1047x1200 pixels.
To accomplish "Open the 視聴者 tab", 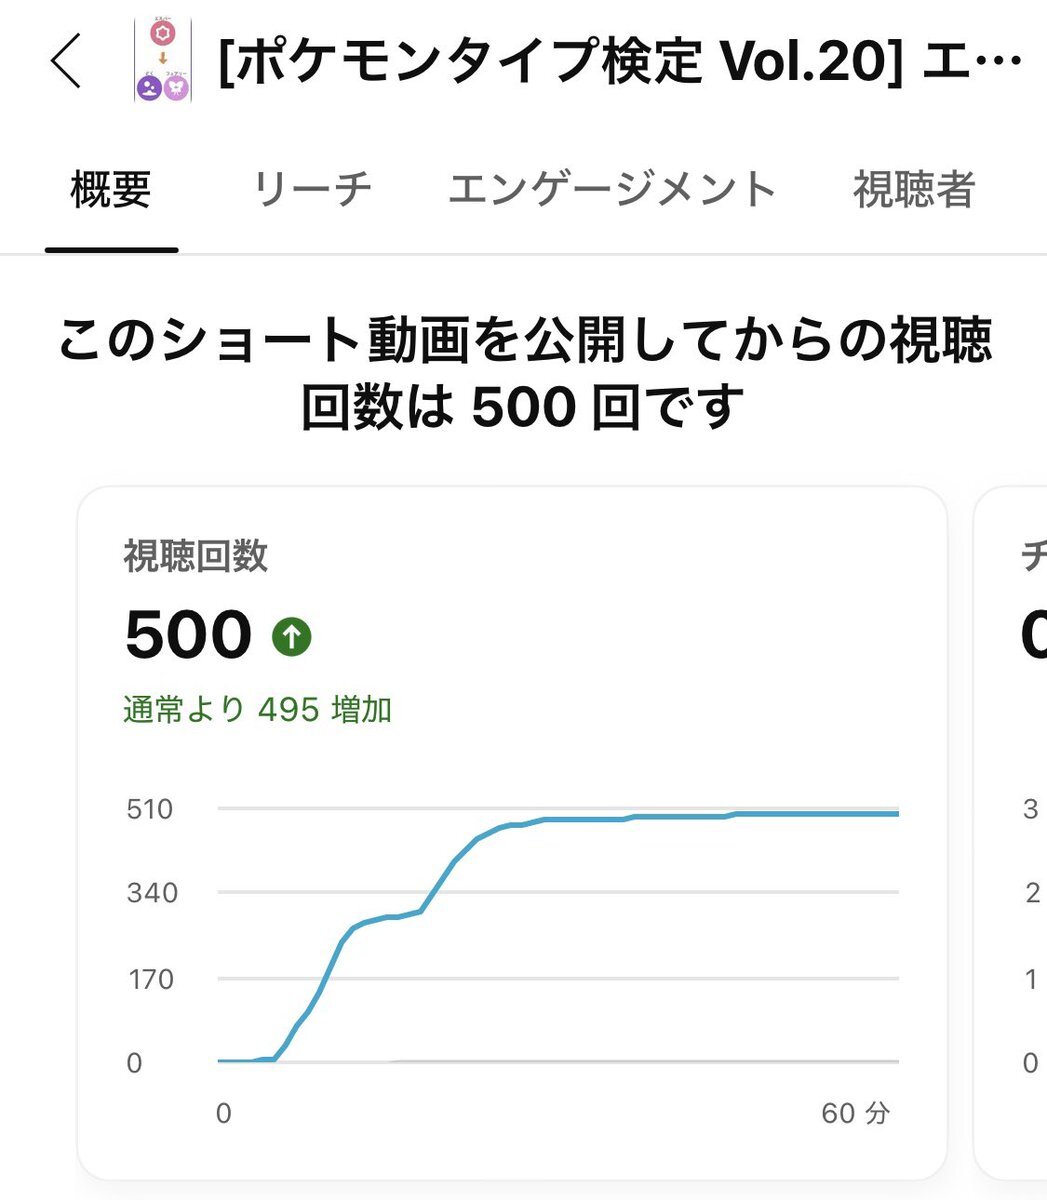I will pyautogui.click(x=914, y=189).
